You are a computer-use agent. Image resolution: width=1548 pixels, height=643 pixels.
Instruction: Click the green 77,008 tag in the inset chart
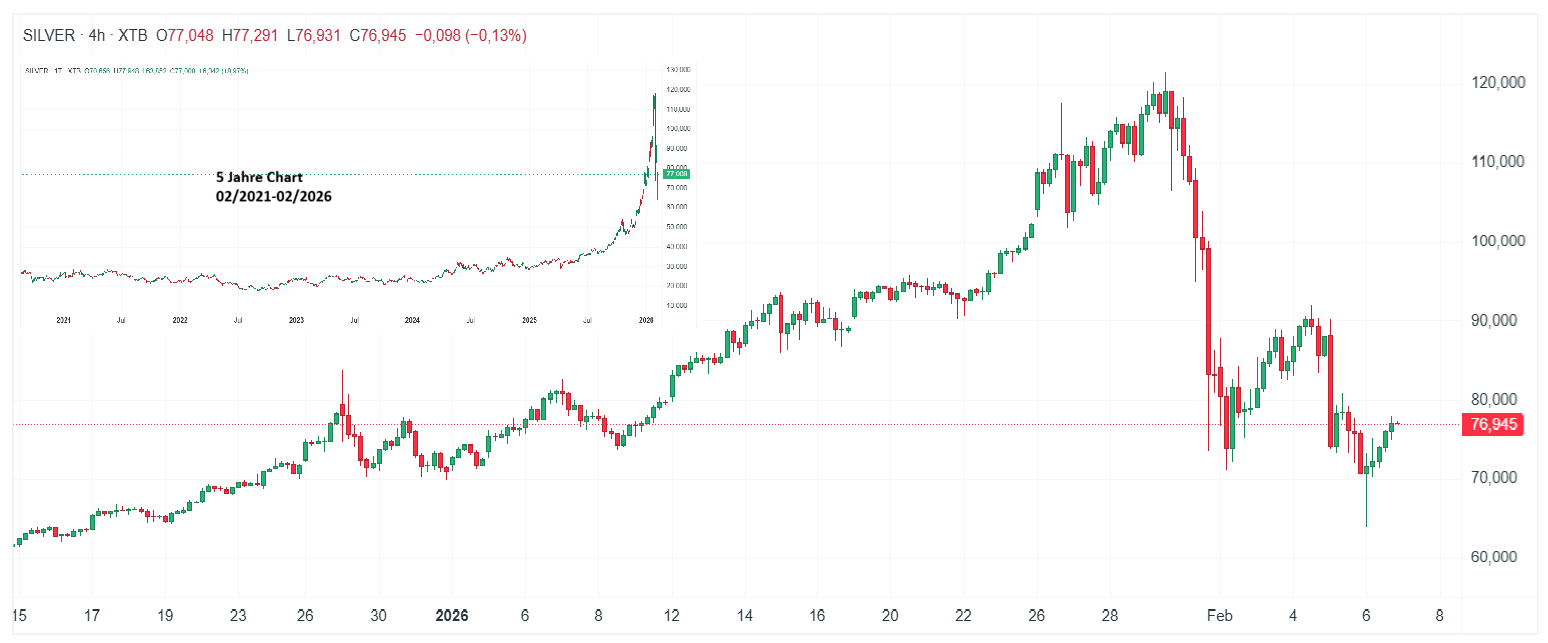[x=677, y=173]
